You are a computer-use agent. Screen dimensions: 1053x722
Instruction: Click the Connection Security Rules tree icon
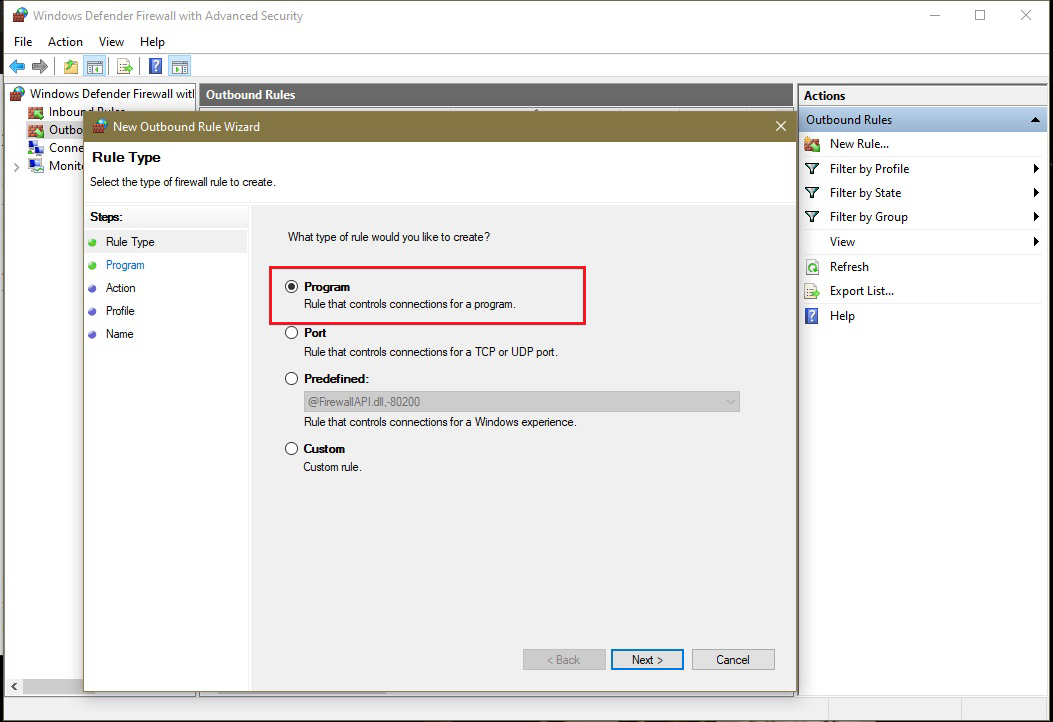click(36, 148)
